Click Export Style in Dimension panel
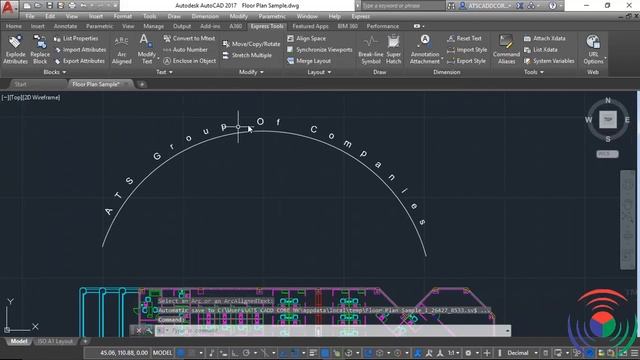The image size is (640, 360). 467,61
